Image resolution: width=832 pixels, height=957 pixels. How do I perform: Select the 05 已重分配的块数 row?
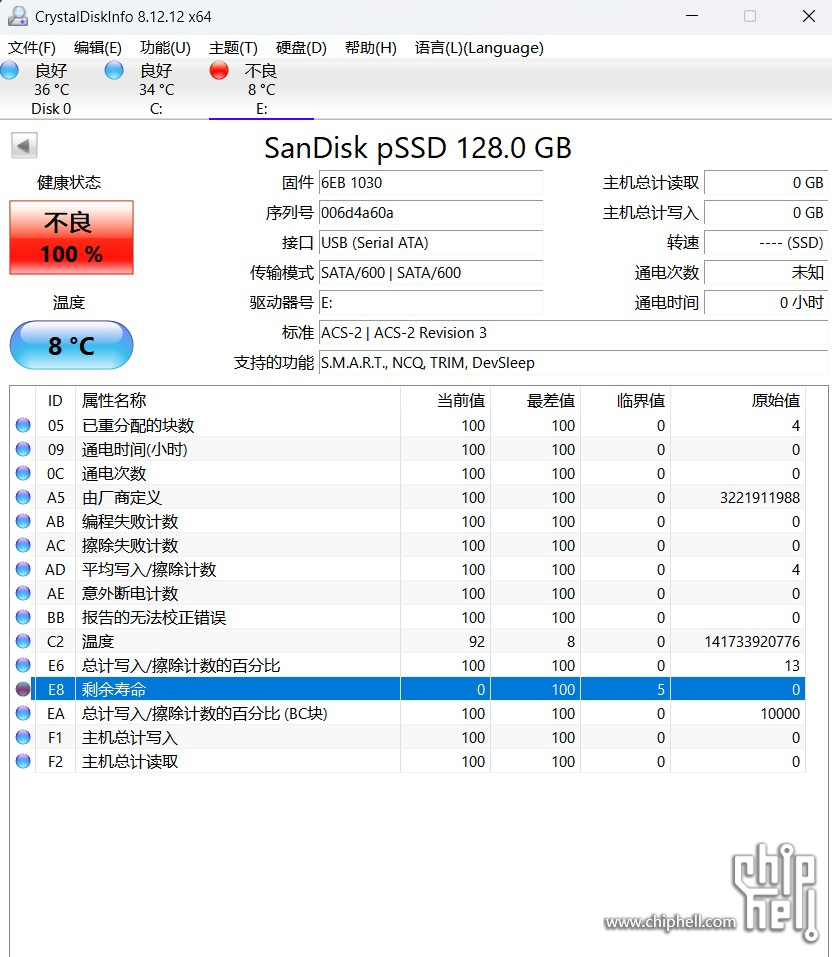(x=408, y=425)
